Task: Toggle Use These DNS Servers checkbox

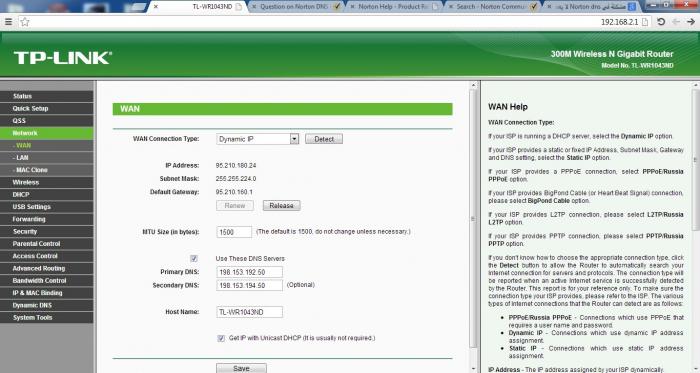Action: [x=194, y=259]
